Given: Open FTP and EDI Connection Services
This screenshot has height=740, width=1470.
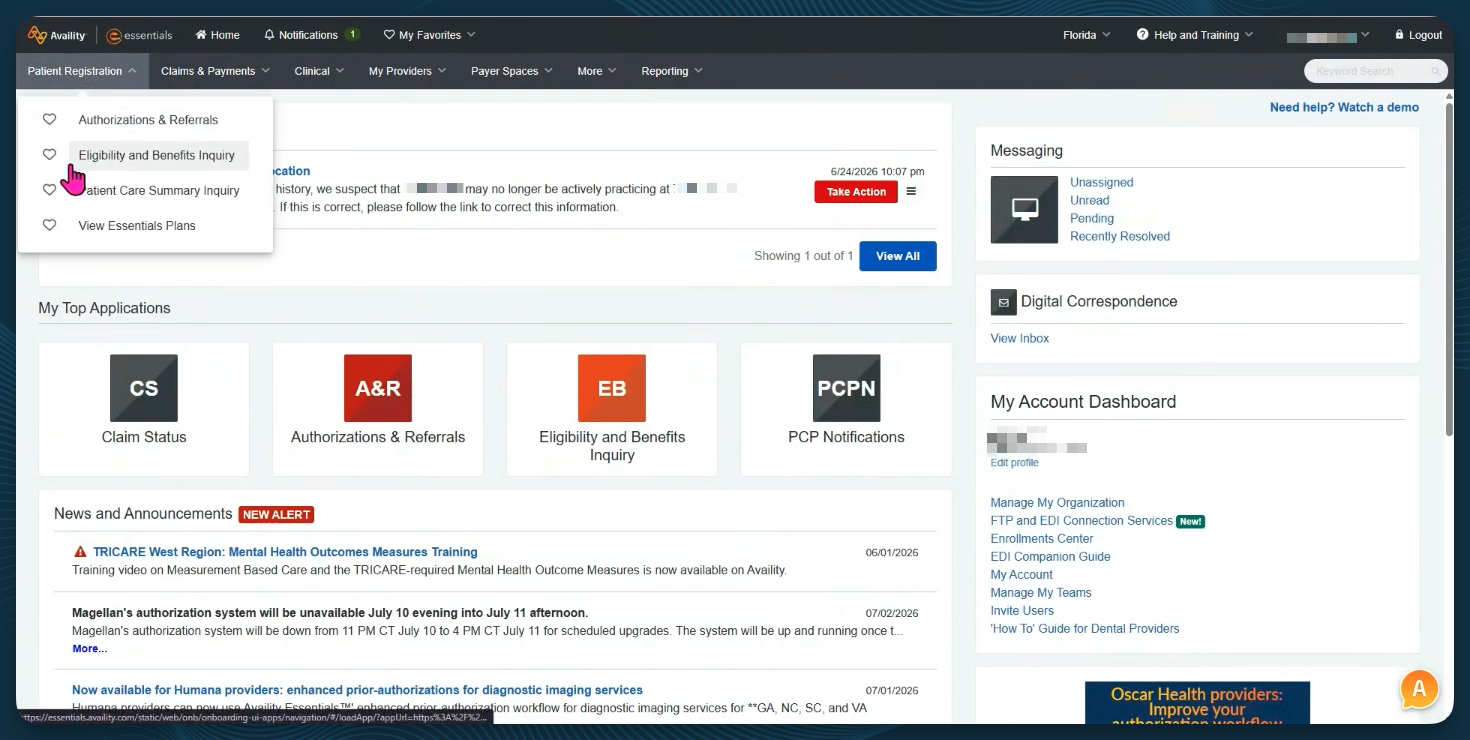Looking at the screenshot, I should [x=1081, y=521].
